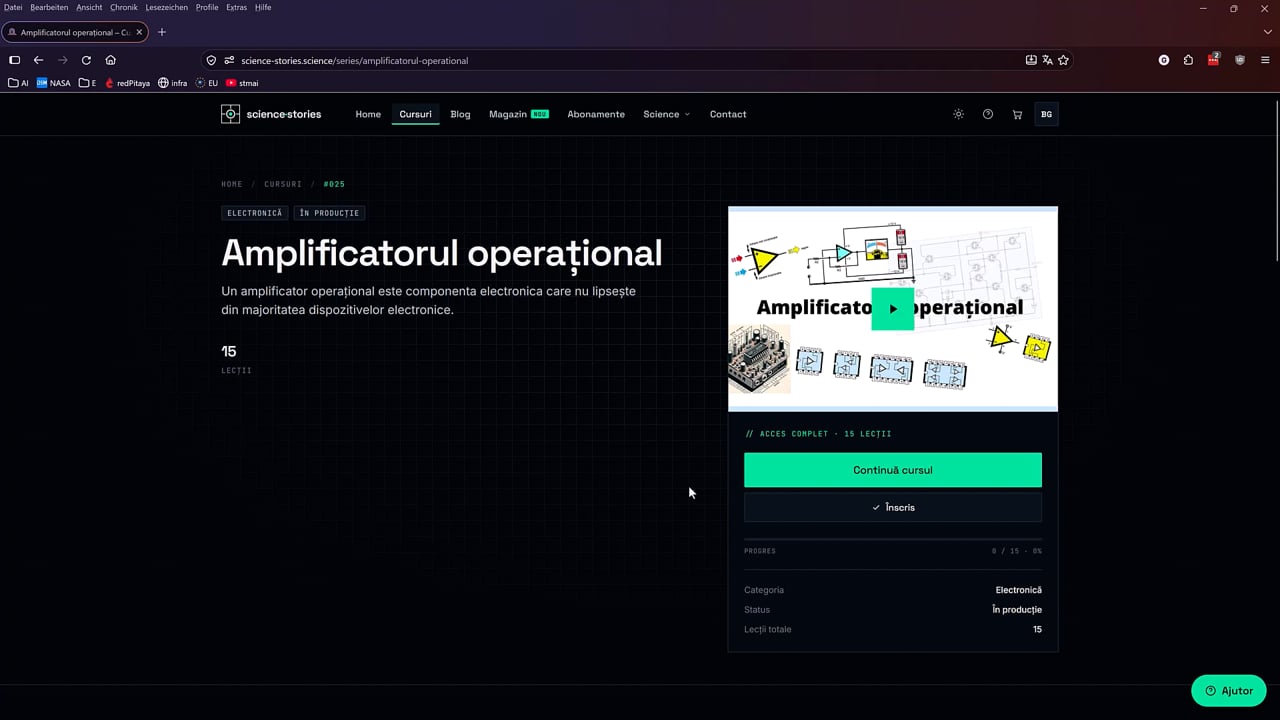Click the HOME breadcrumb link

click(x=232, y=184)
